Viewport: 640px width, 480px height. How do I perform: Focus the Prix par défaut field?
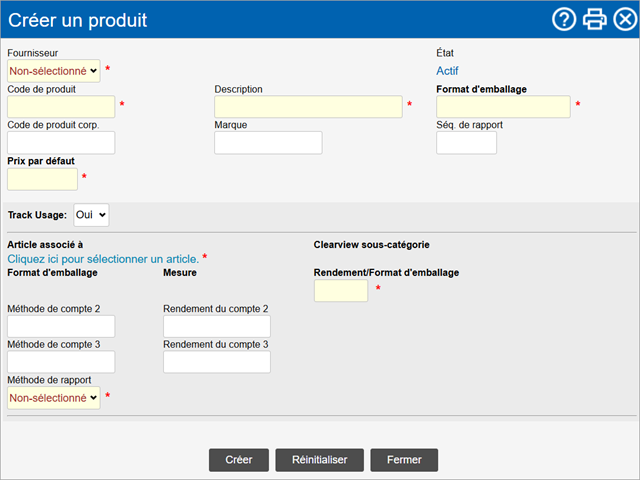42,179
